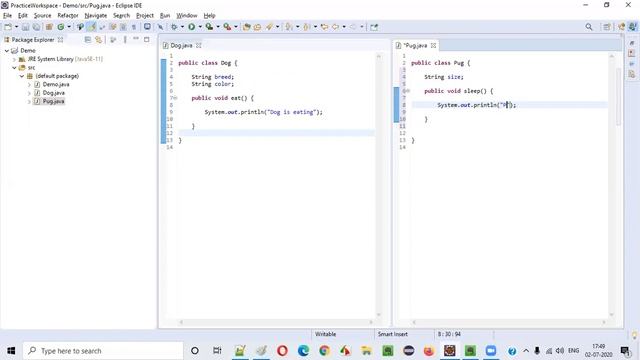The height and width of the screenshot is (360, 640).
Task: Click the Windows Start button
Action: tap(11, 351)
